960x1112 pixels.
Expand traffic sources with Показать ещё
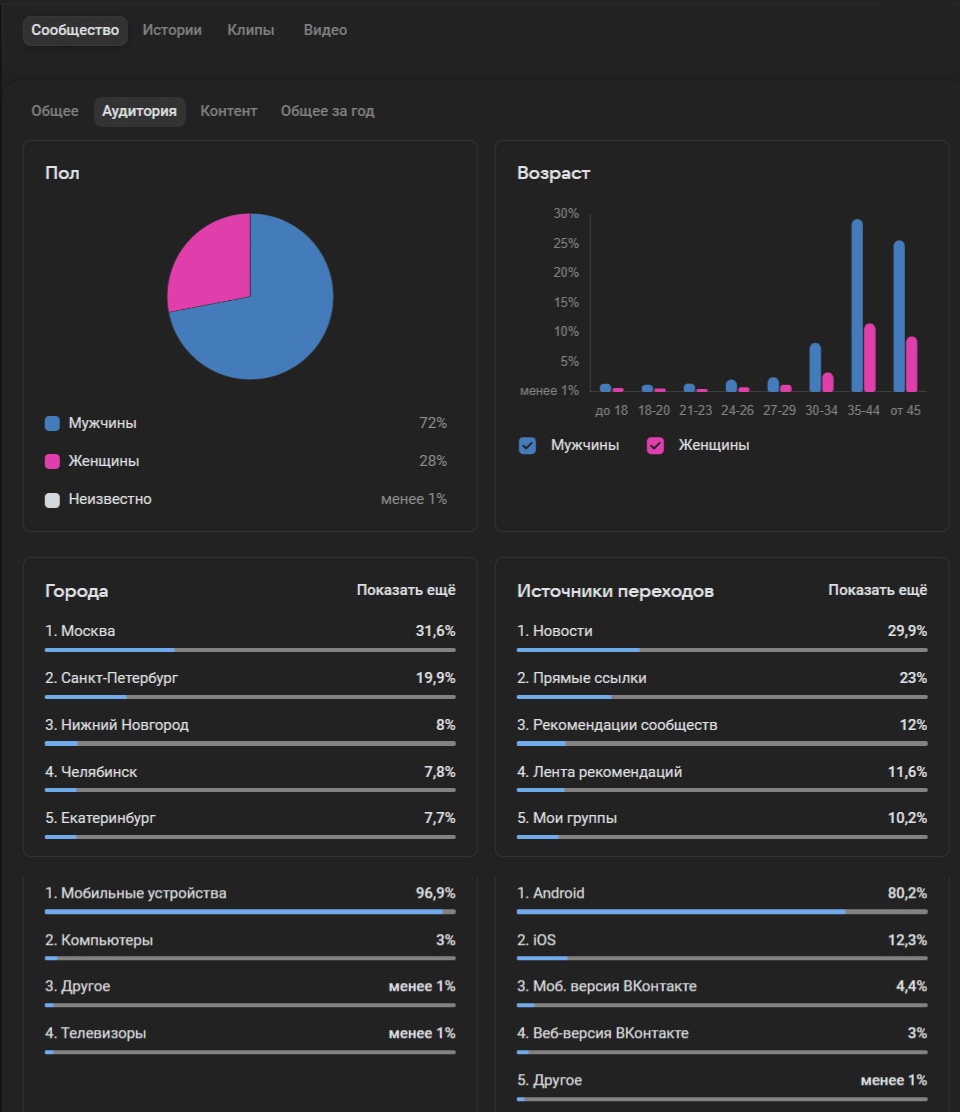877,590
